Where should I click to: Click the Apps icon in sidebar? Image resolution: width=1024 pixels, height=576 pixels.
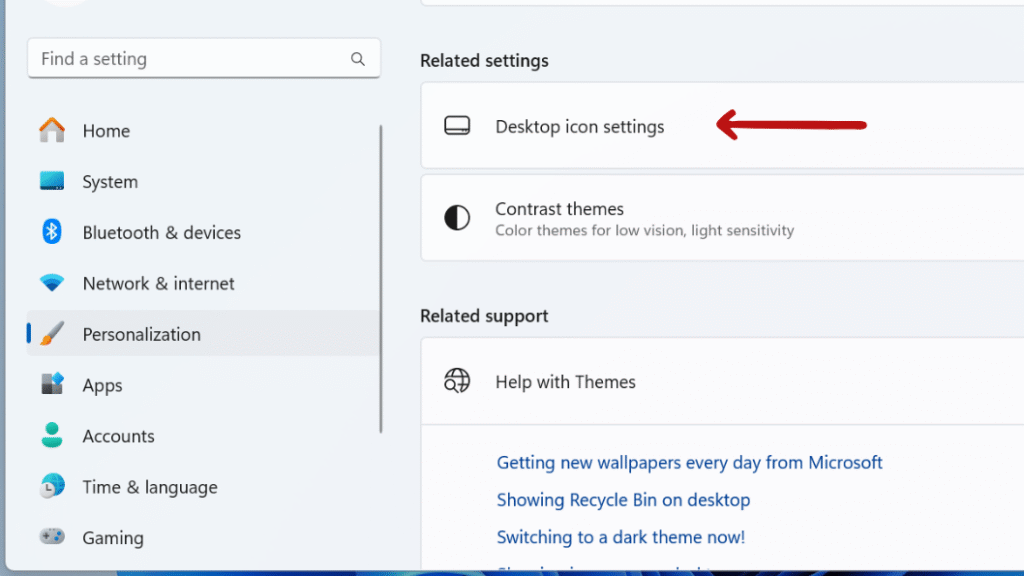click(x=52, y=384)
